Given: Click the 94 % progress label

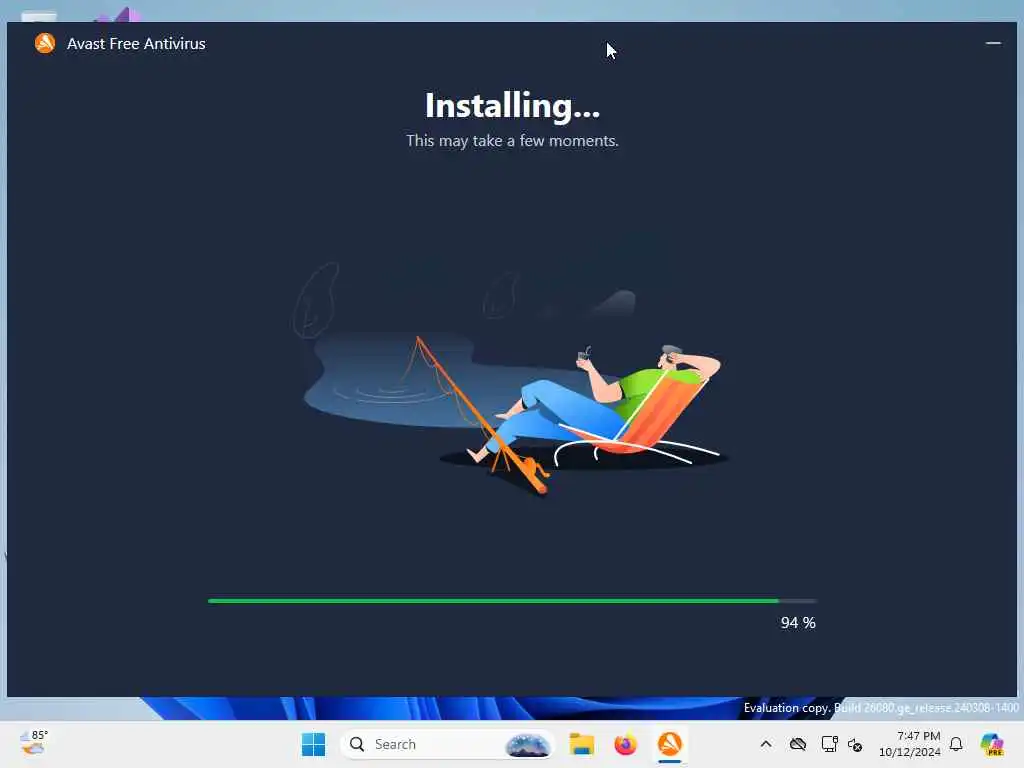Looking at the screenshot, I should 798,623.
